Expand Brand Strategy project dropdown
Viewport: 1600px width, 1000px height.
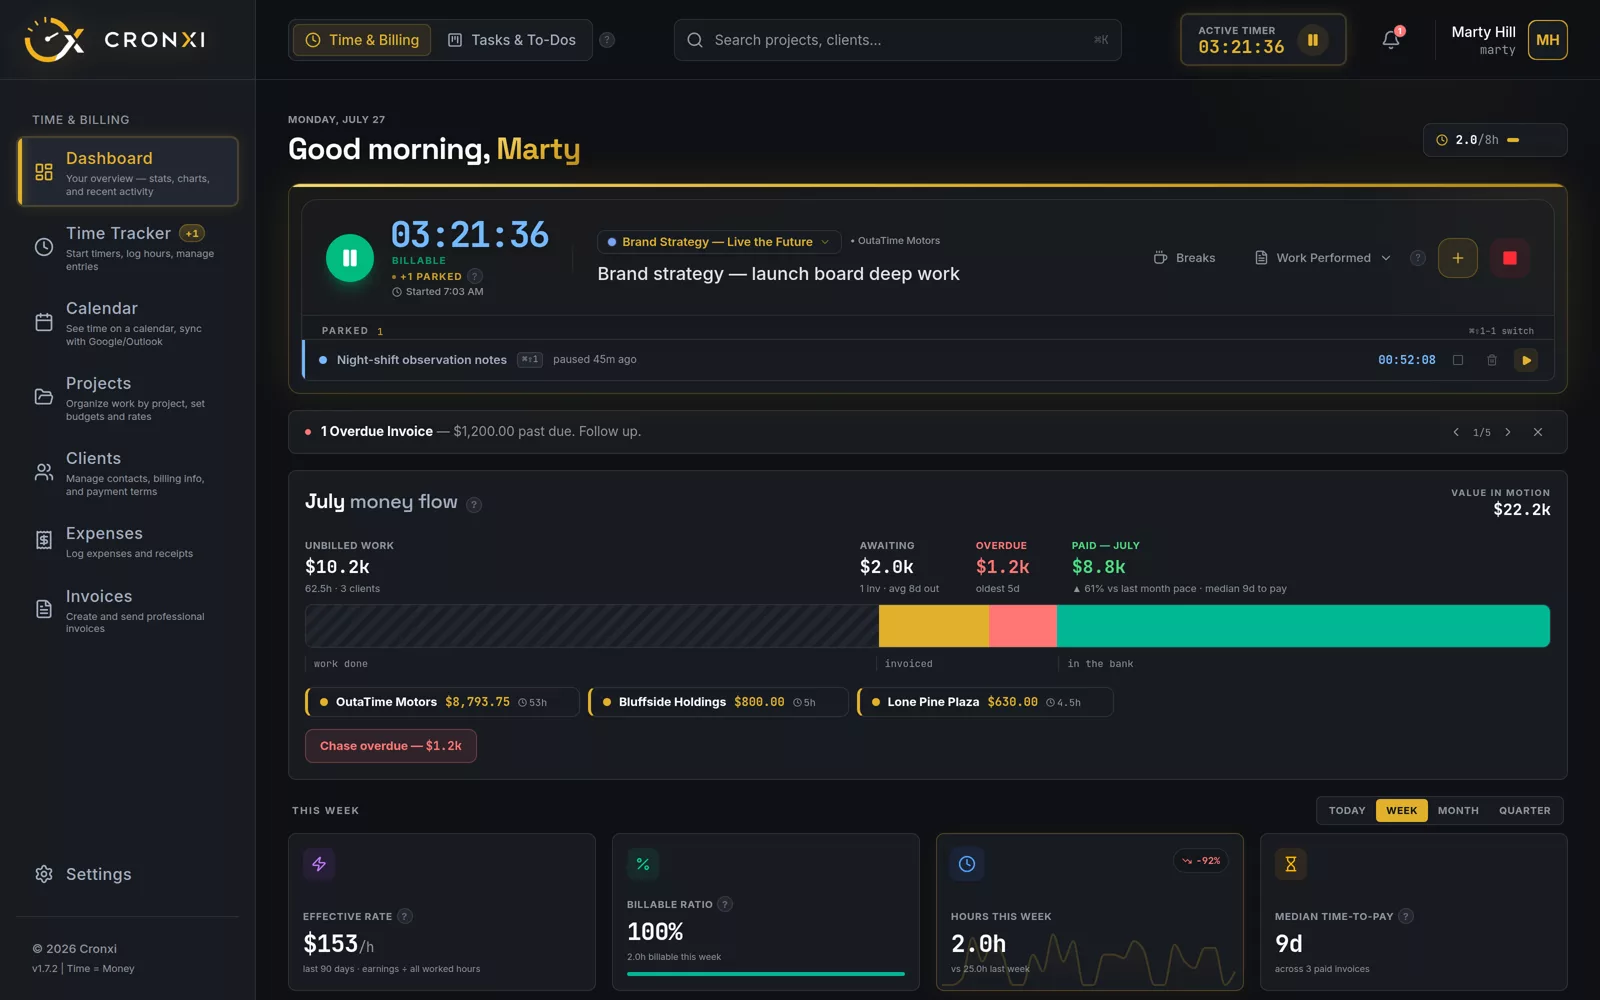[x=718, y=242]
